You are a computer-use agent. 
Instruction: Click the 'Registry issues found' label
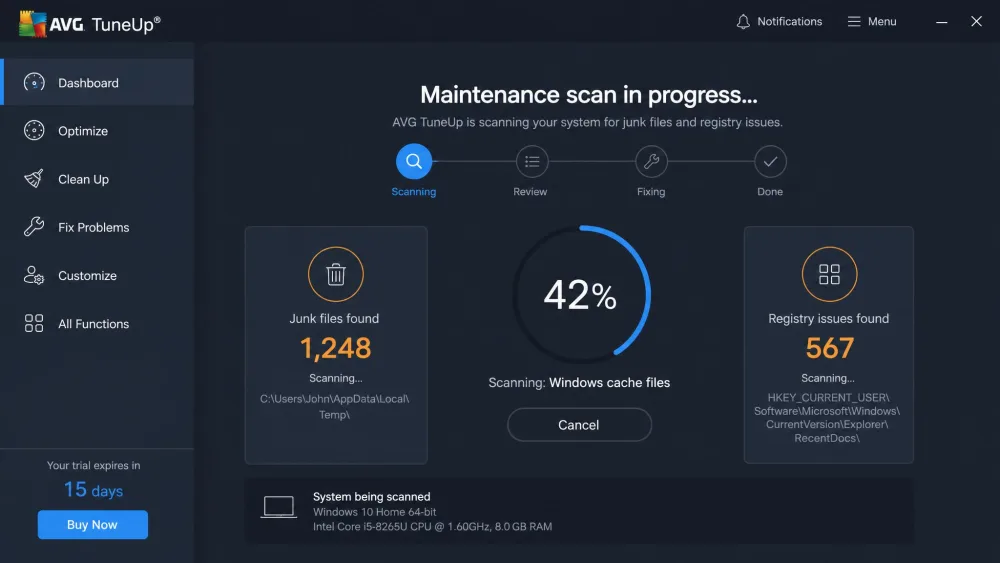pyautogui.click(x=828, y=318)
